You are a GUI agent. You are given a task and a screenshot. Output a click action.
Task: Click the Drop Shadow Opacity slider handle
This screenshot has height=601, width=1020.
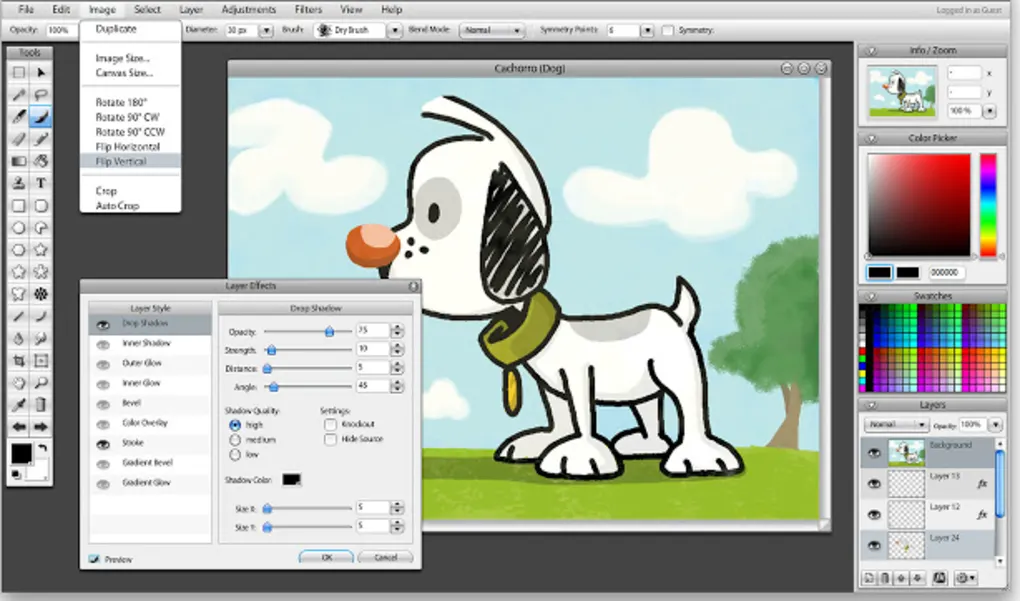329,332
